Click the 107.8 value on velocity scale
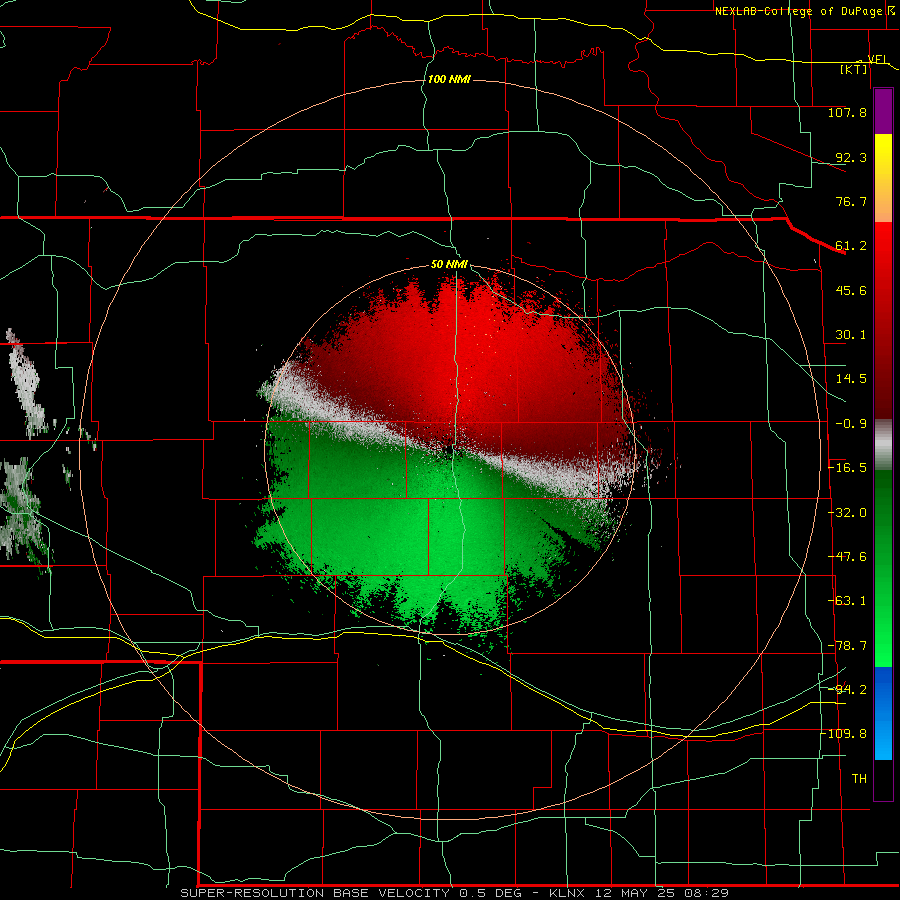900x900 pixels. (x=847, y=112)
